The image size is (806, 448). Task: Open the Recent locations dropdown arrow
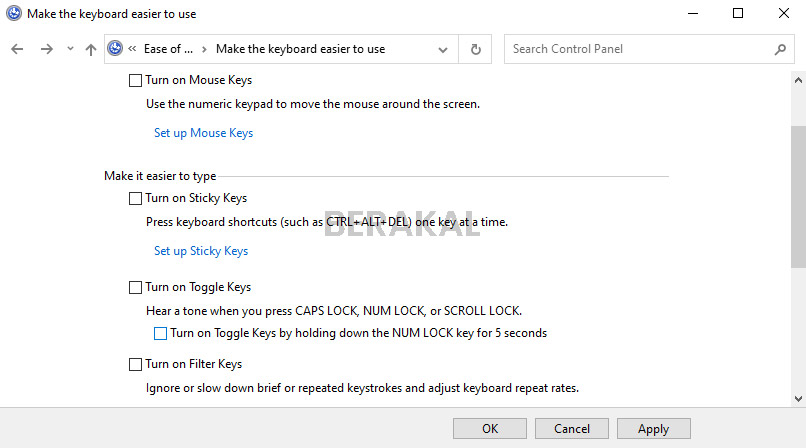click(70, 49)
